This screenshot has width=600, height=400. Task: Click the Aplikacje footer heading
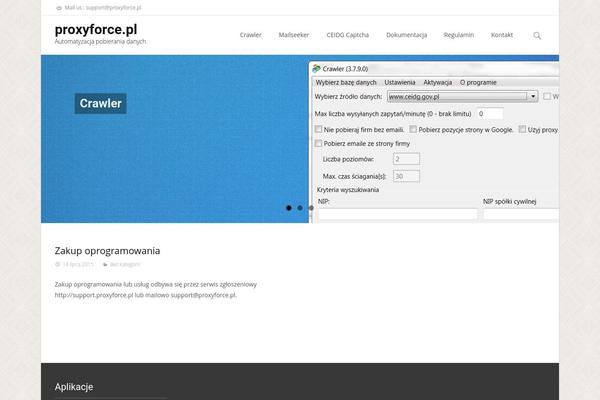(74, 387)
